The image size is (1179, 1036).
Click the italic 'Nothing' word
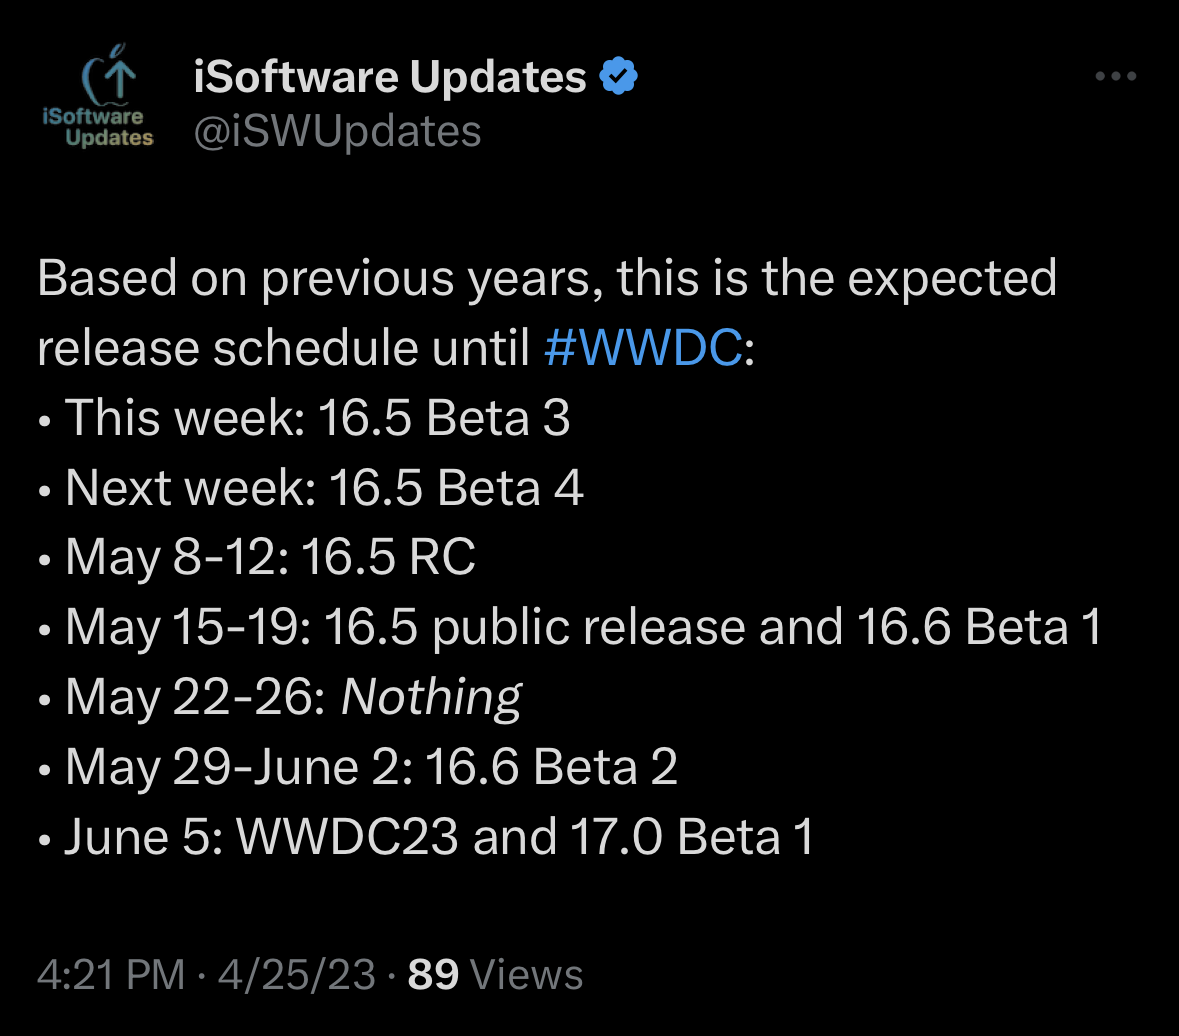[431, 697]
